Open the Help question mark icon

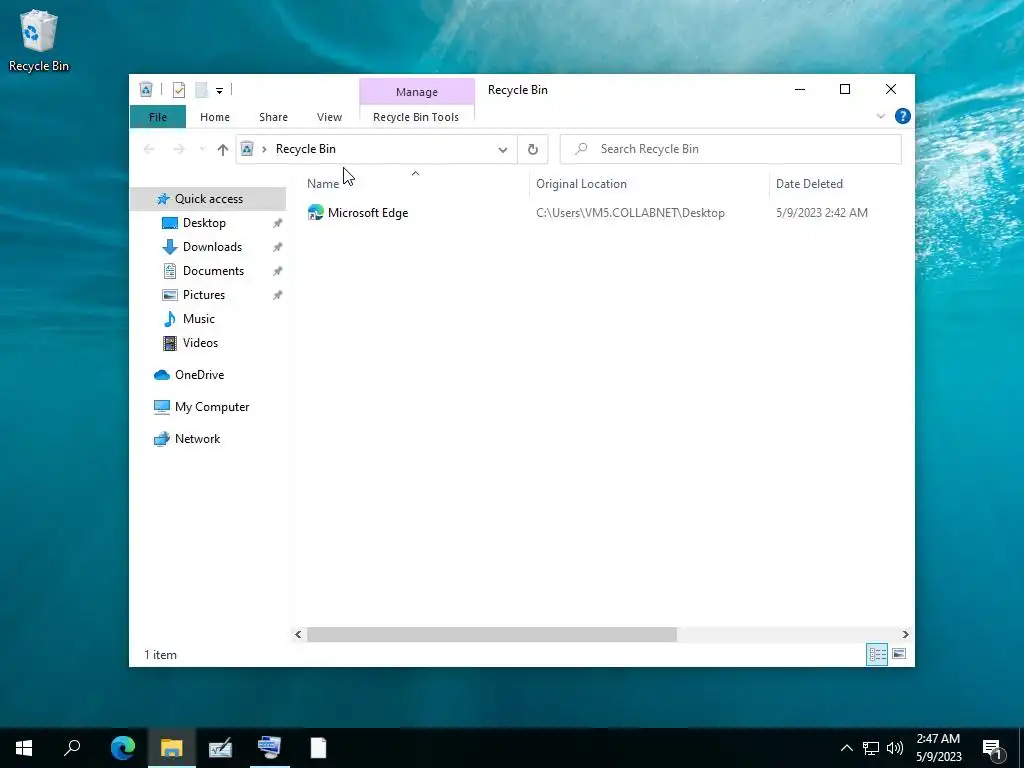pyautogui.click(x=903, y=116)
